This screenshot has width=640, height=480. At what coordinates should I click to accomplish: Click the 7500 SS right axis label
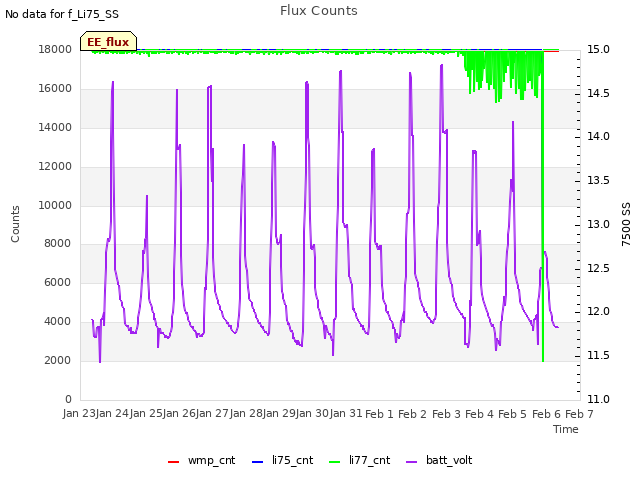[x=626, y=224]
